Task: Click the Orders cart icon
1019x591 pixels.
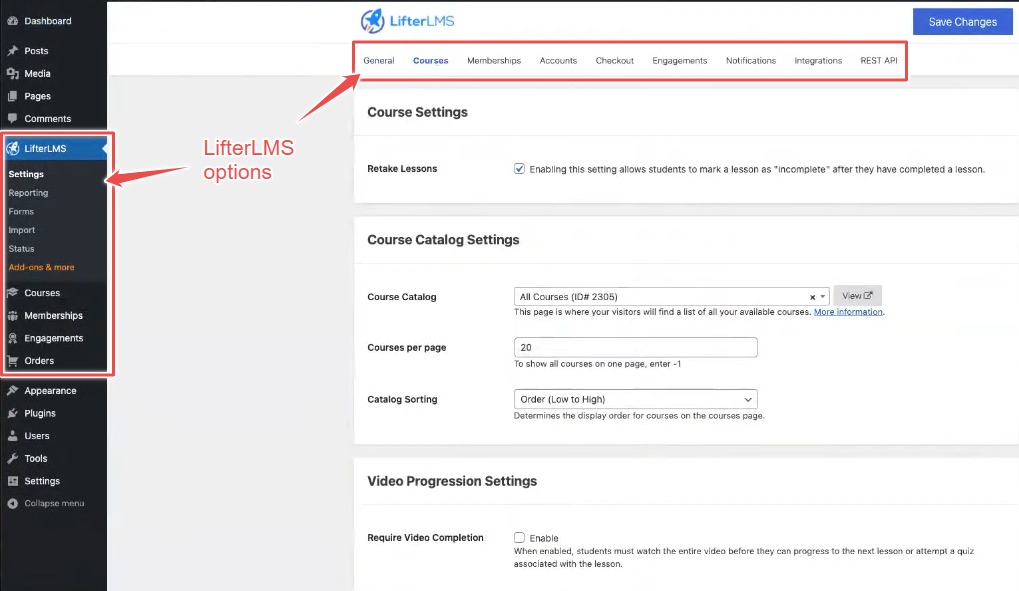Action: (x=12, y=361)
